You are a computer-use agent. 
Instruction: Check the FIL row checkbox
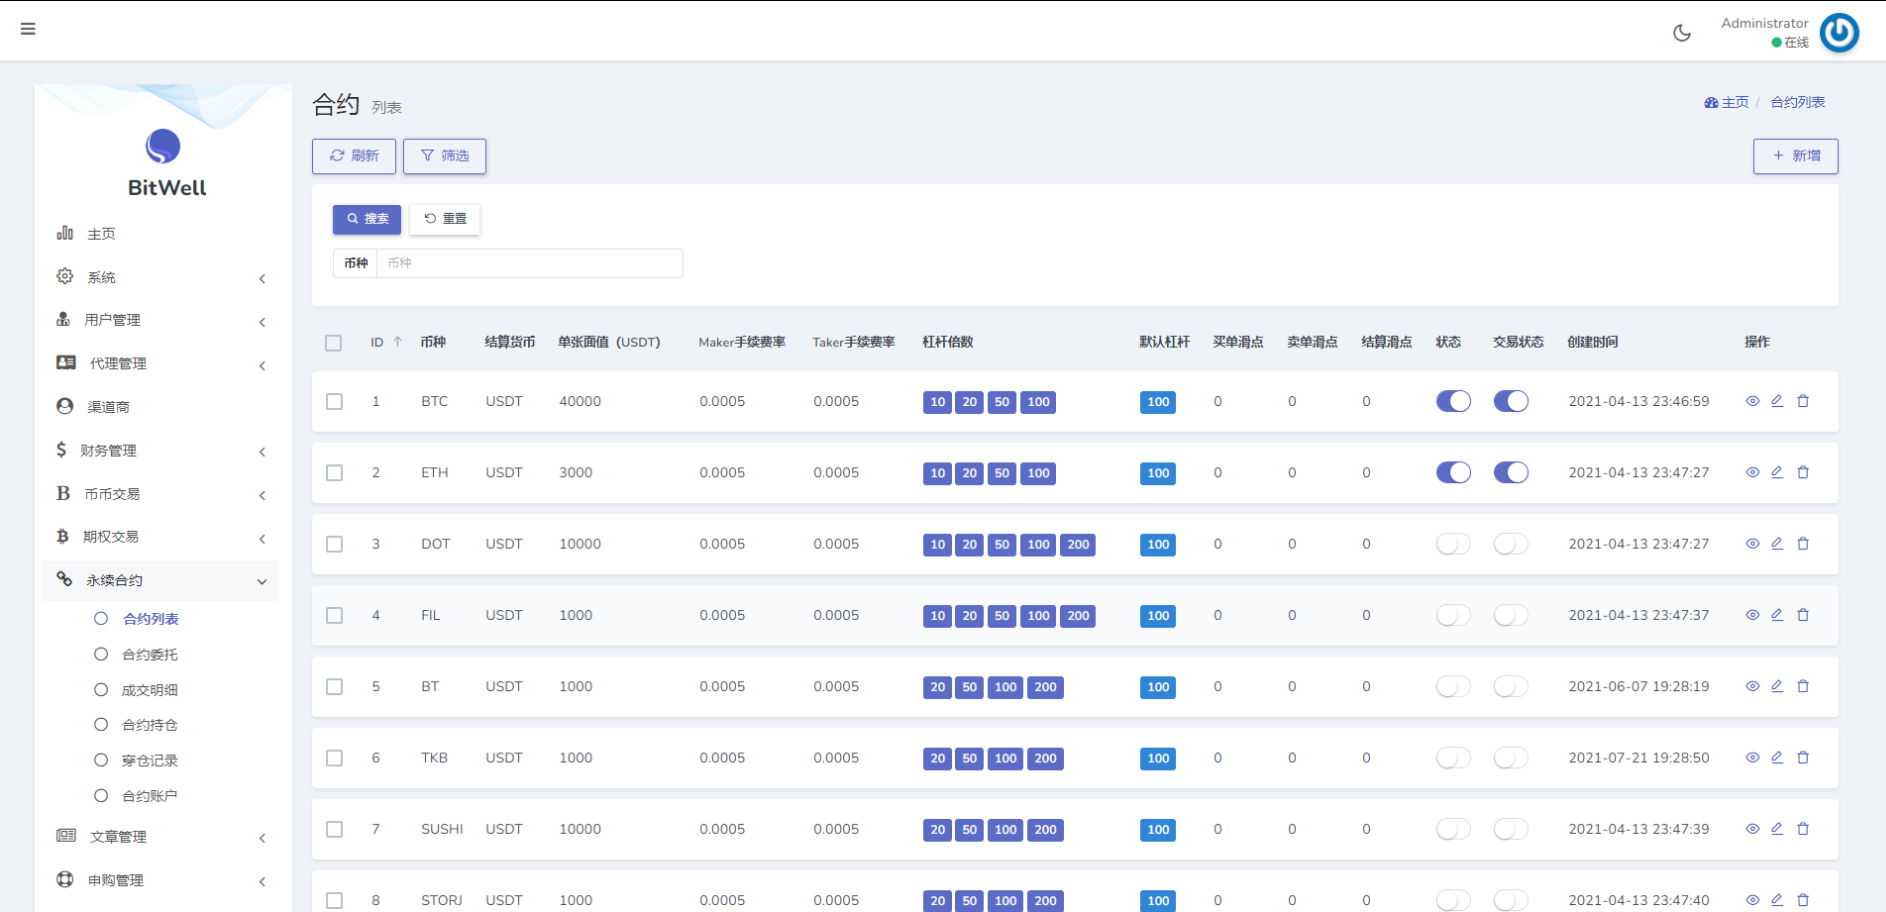coord(334,615)
